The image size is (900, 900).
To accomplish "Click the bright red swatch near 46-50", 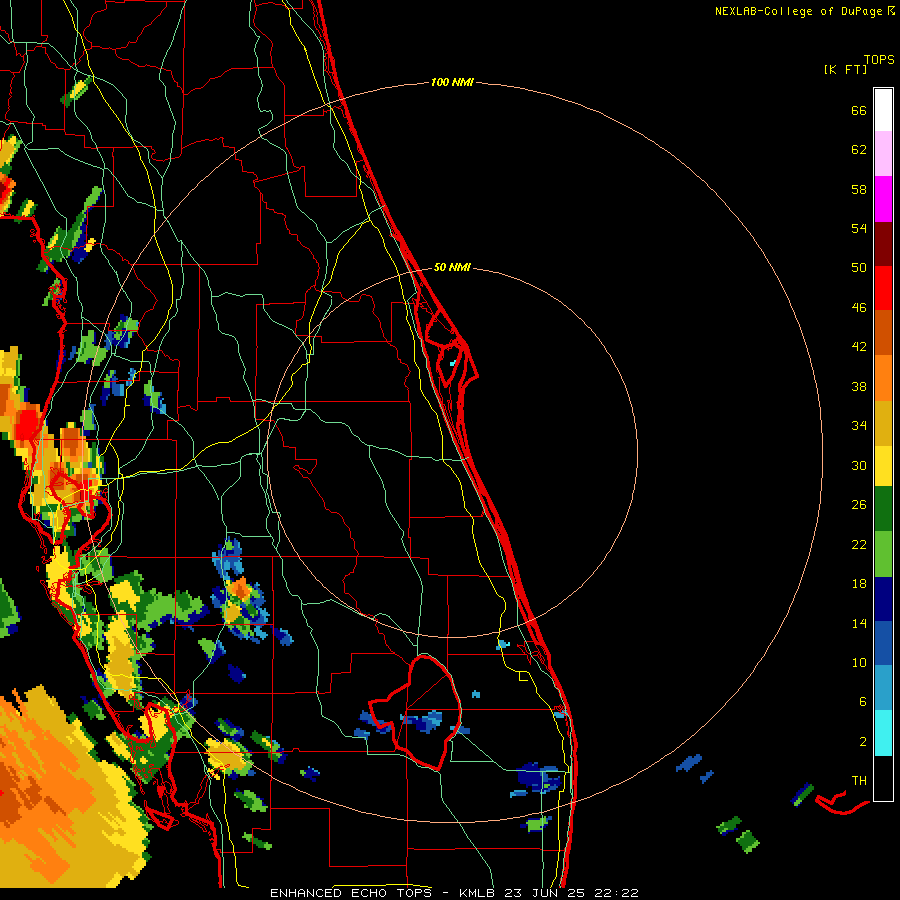I will [x=883, y=288].
